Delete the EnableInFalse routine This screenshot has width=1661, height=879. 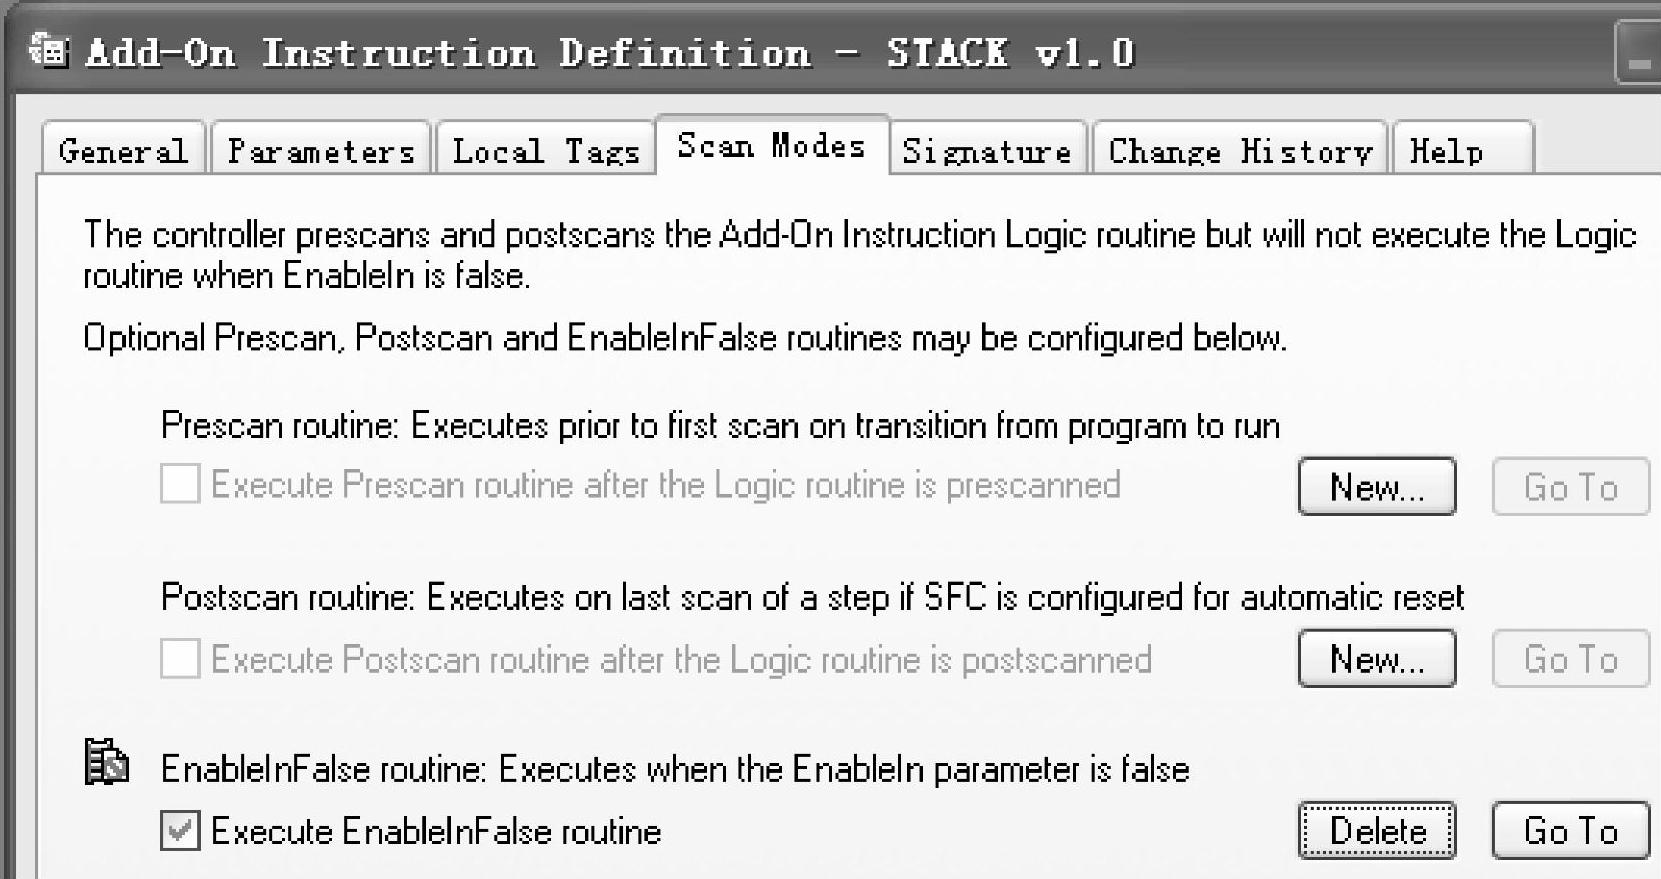(1376, 830)
